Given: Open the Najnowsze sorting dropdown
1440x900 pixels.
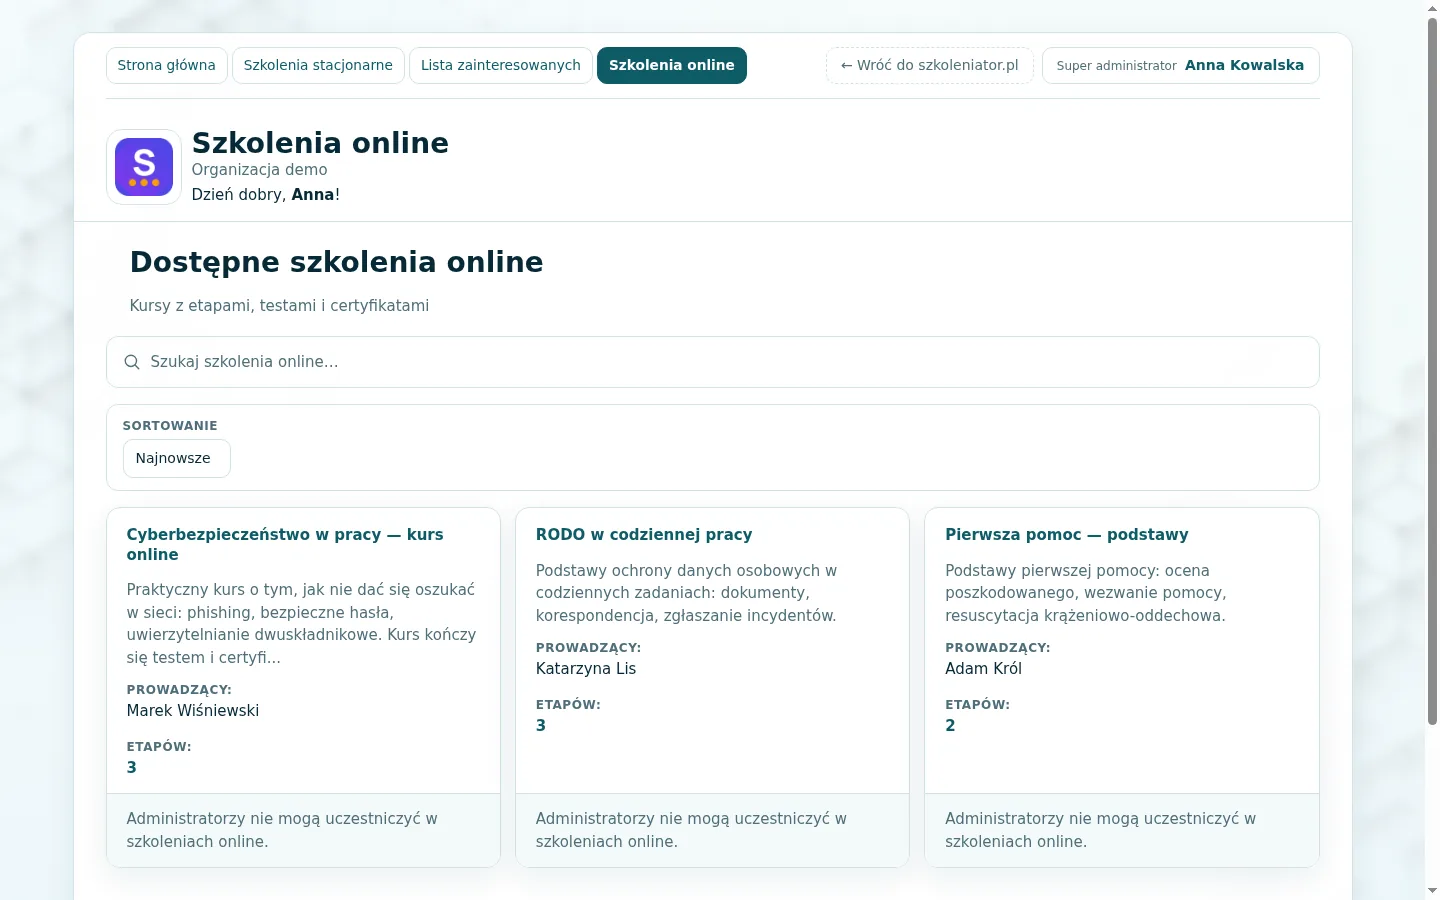Looking at the screenshot, I should coord(177,459).
